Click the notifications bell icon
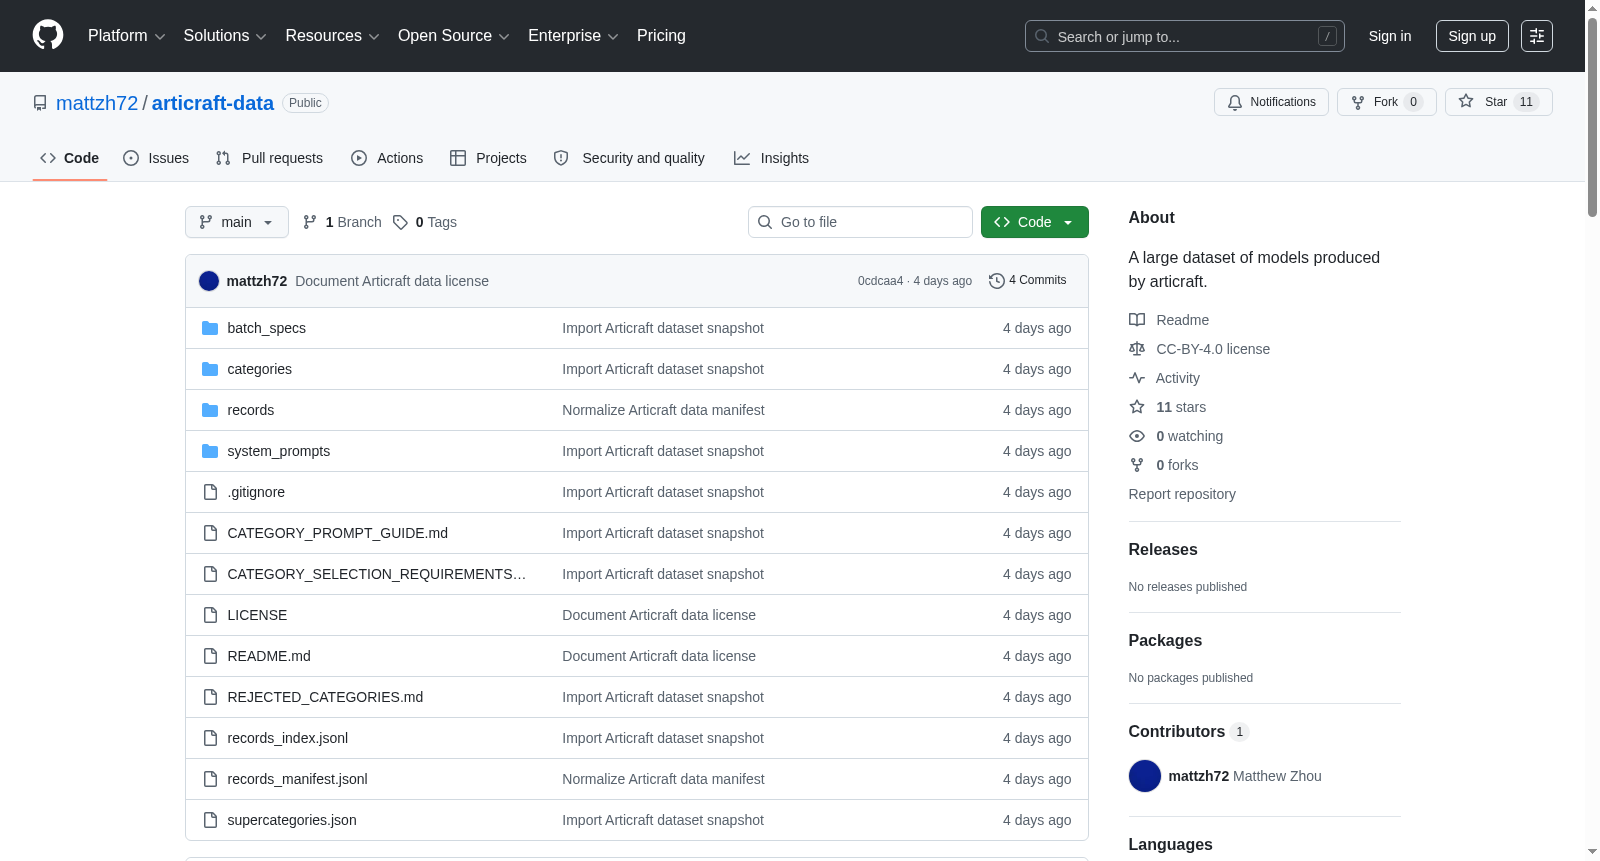Viewport: 1600px width, 861px height. click(x=1235, y=102)
